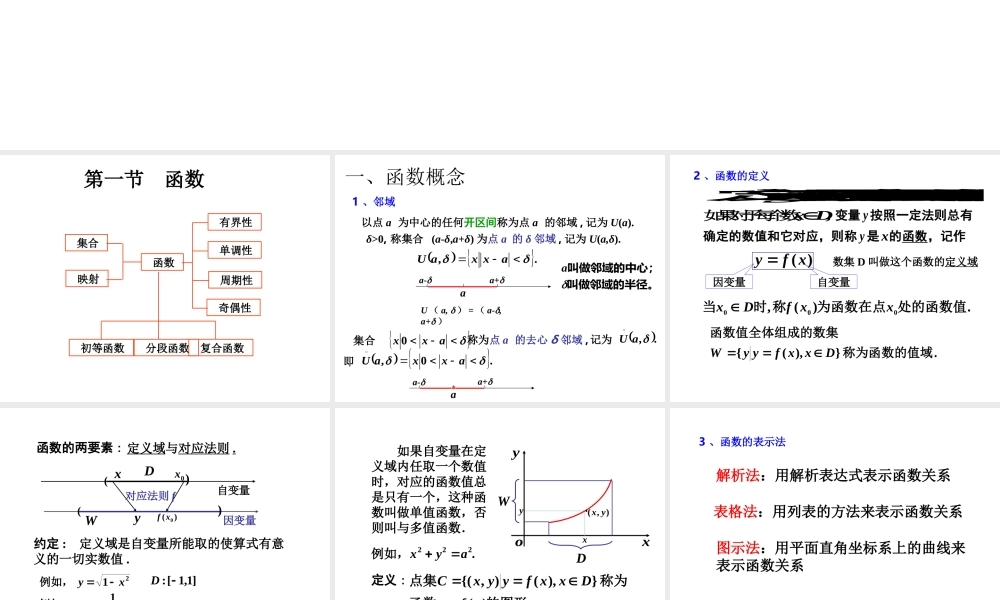Click the 分段函数 box

point(166,348)
